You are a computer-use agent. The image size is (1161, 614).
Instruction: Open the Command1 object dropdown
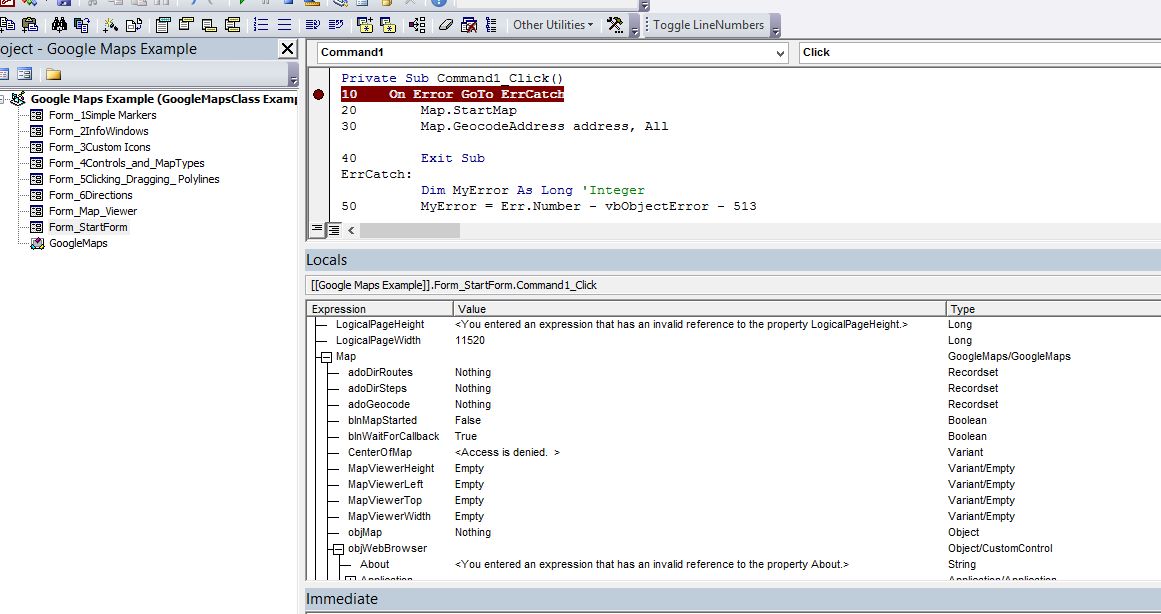click(x=780, y=53)
